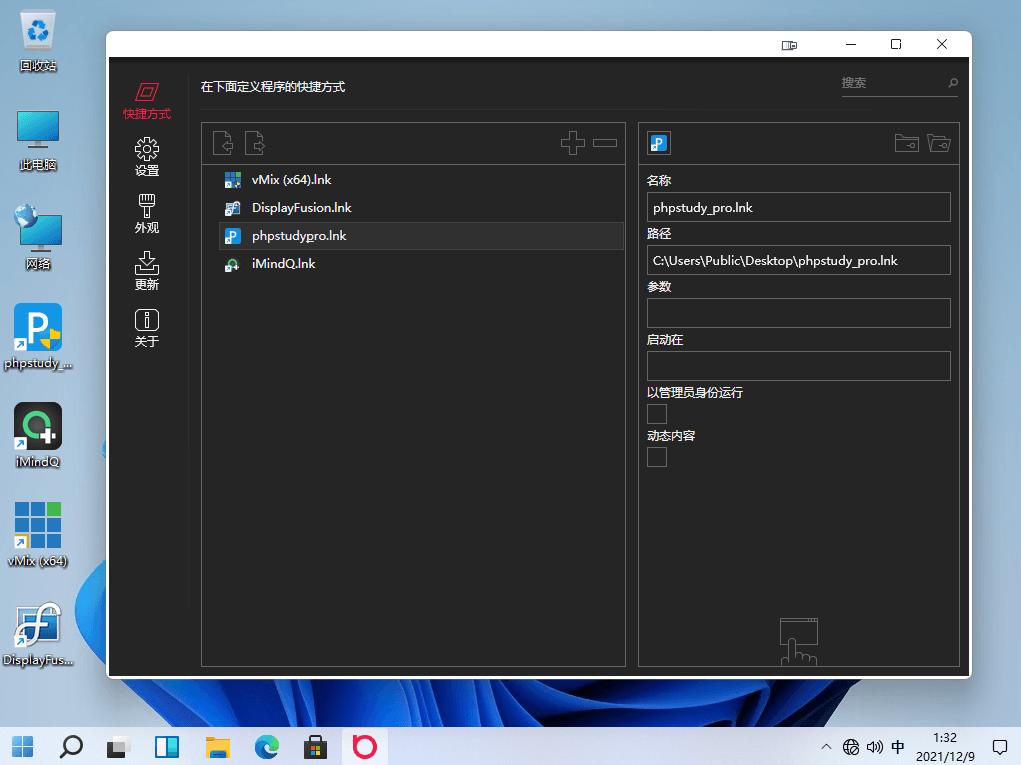Open Task View on taskbar
The height and width of the screenshot is (765, 1021).
[x=119, y=746]
